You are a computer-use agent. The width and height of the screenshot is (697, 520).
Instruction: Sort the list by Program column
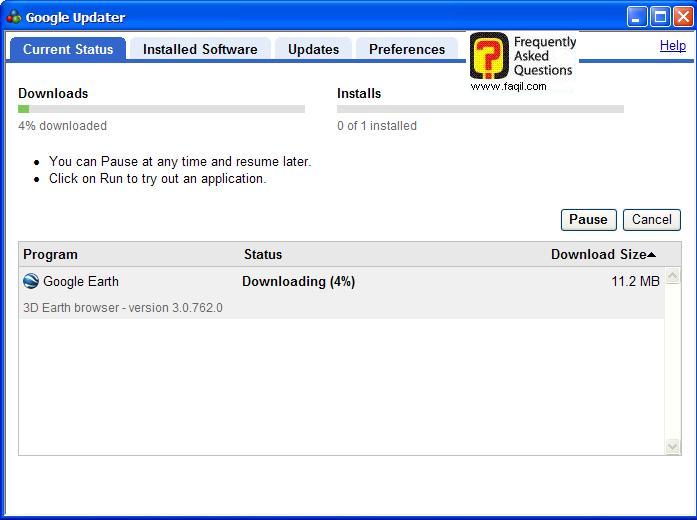tap(50, 255)
